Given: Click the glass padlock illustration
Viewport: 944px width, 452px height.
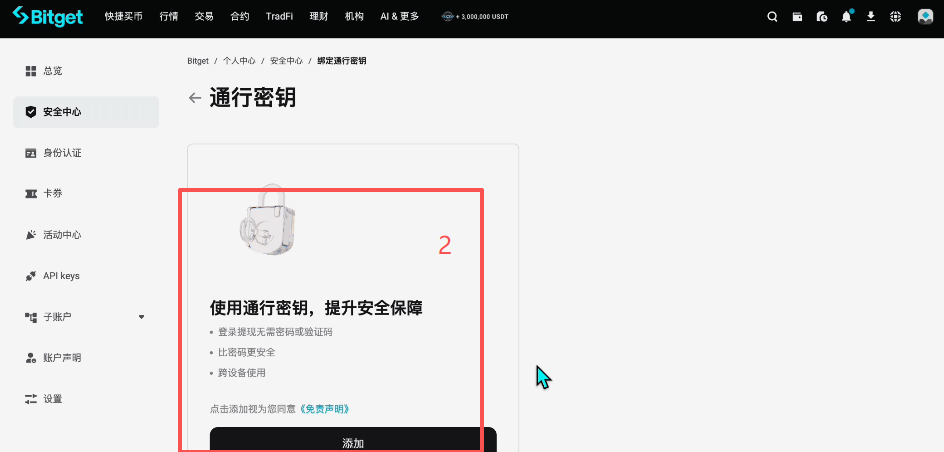Looking at the screenshot, I should (x=268, y=220).
